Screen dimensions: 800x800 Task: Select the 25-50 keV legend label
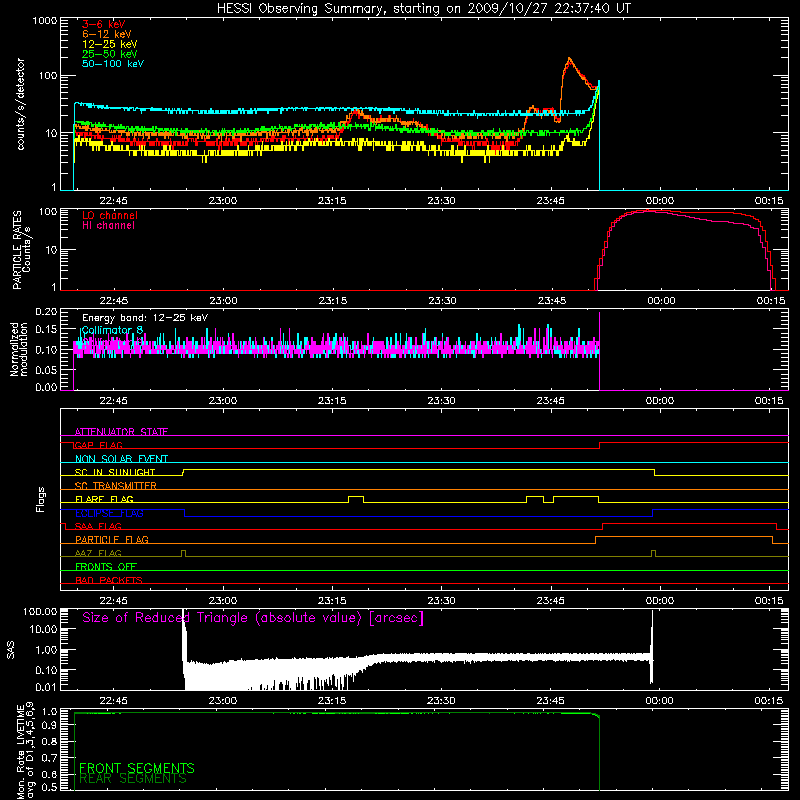[110, 54]
